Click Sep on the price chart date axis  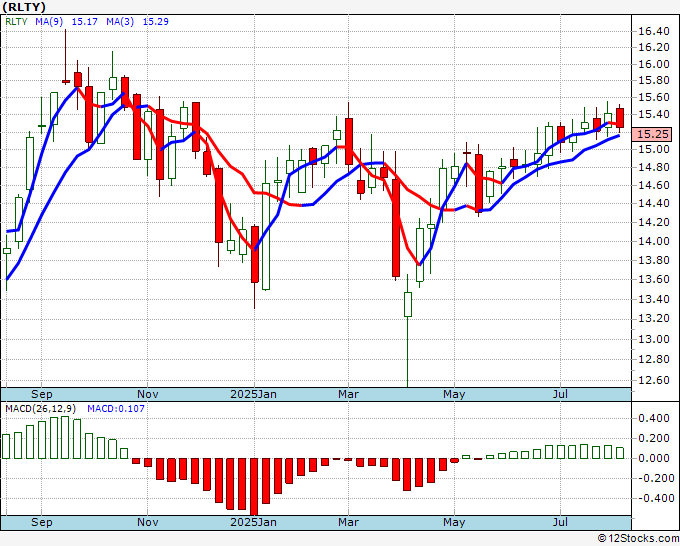coord(42,394)
